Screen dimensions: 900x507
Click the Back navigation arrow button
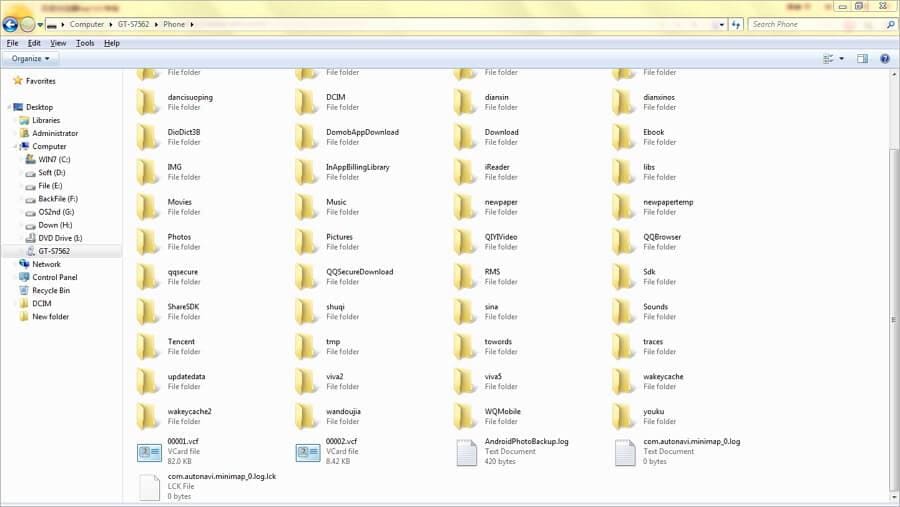(x=10, y=25)
